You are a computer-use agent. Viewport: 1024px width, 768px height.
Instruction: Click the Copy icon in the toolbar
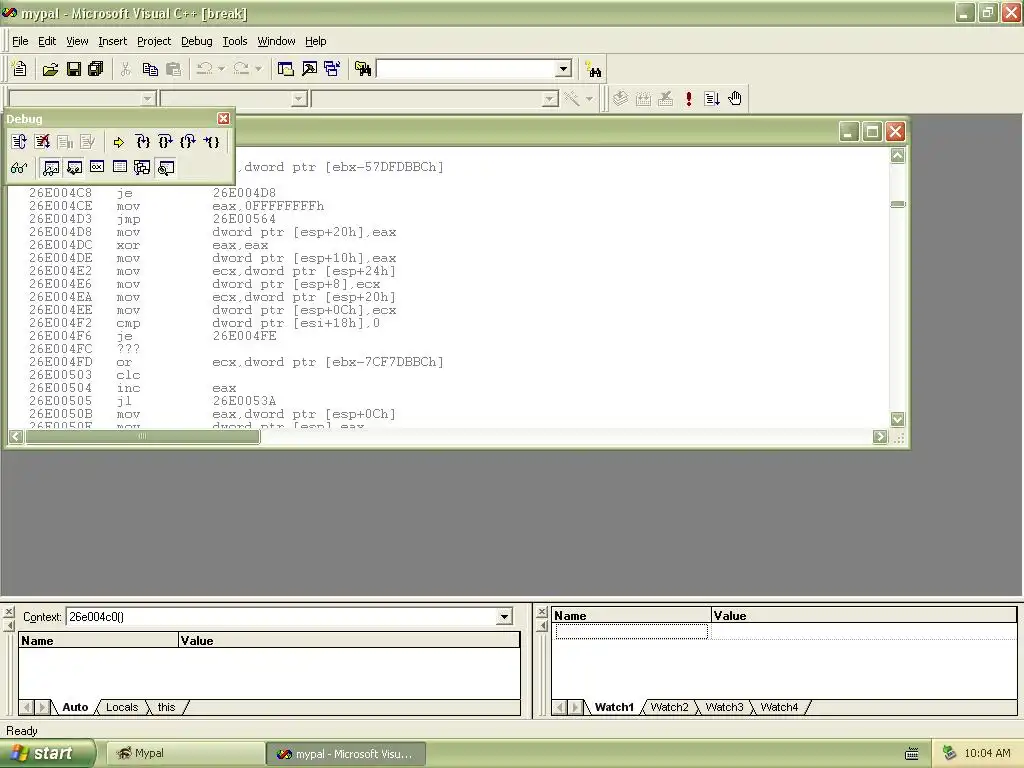(150, 69)
